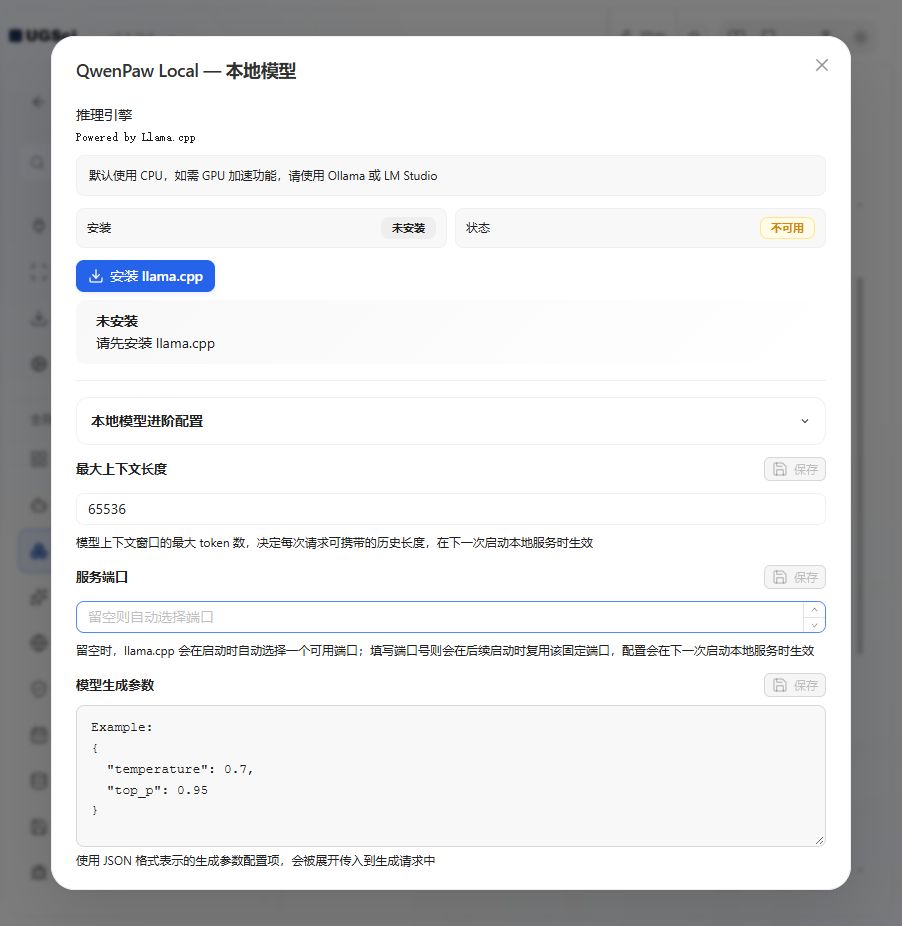Click the dialog title QwenPaw Local — 本地模型
Screen dimensions: 902x926
click(x=186, y=71)
